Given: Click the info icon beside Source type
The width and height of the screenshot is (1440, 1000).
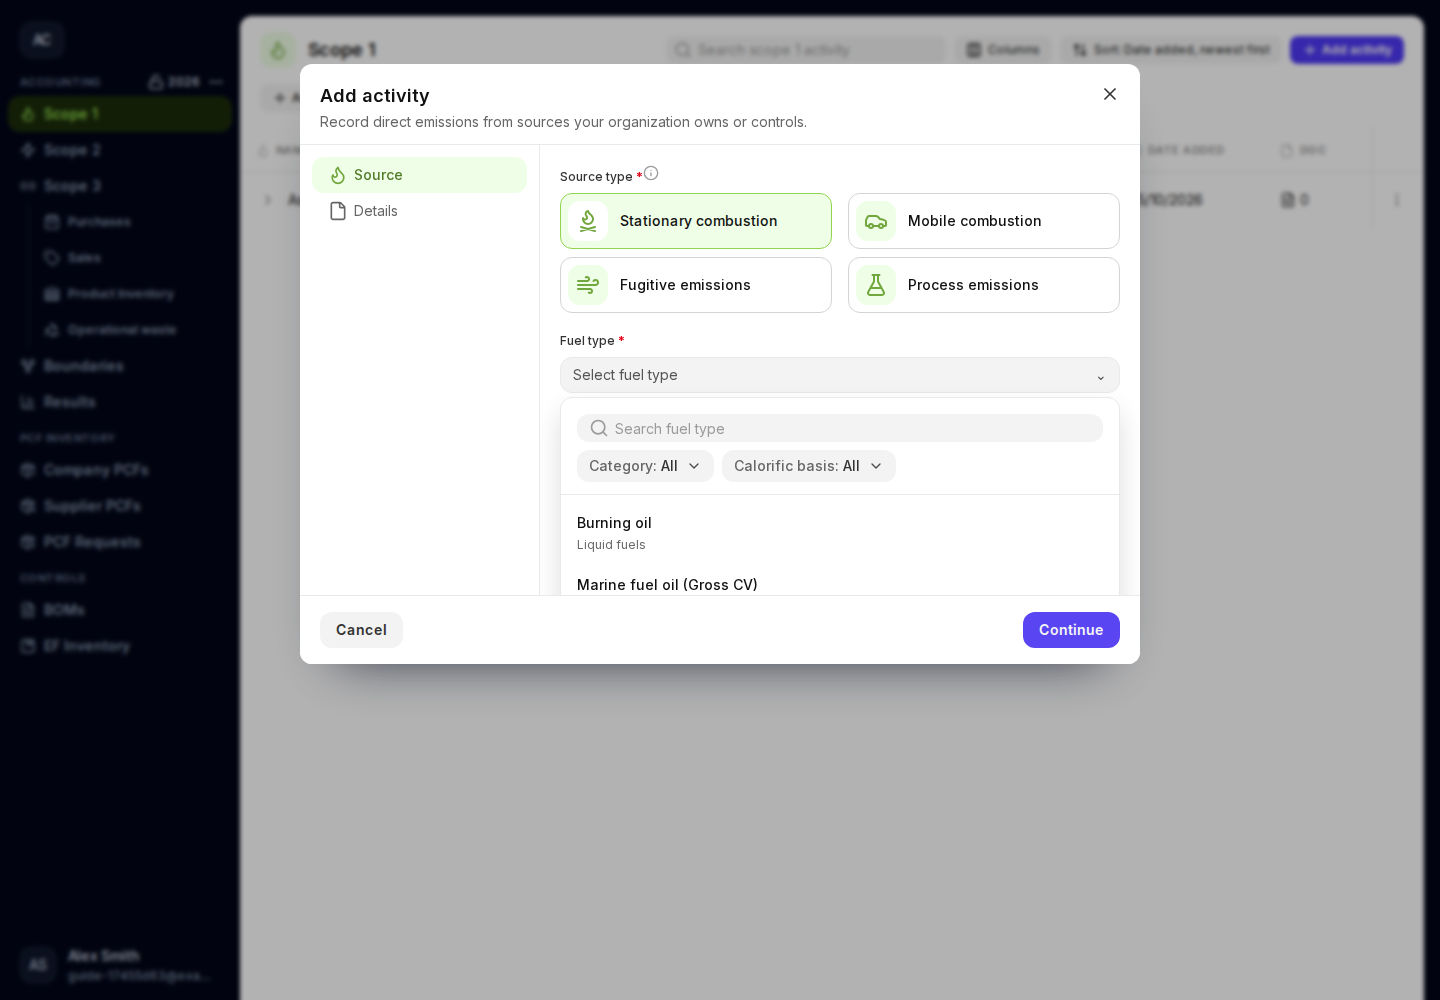Looking at the screenshot, I should 651,173.
